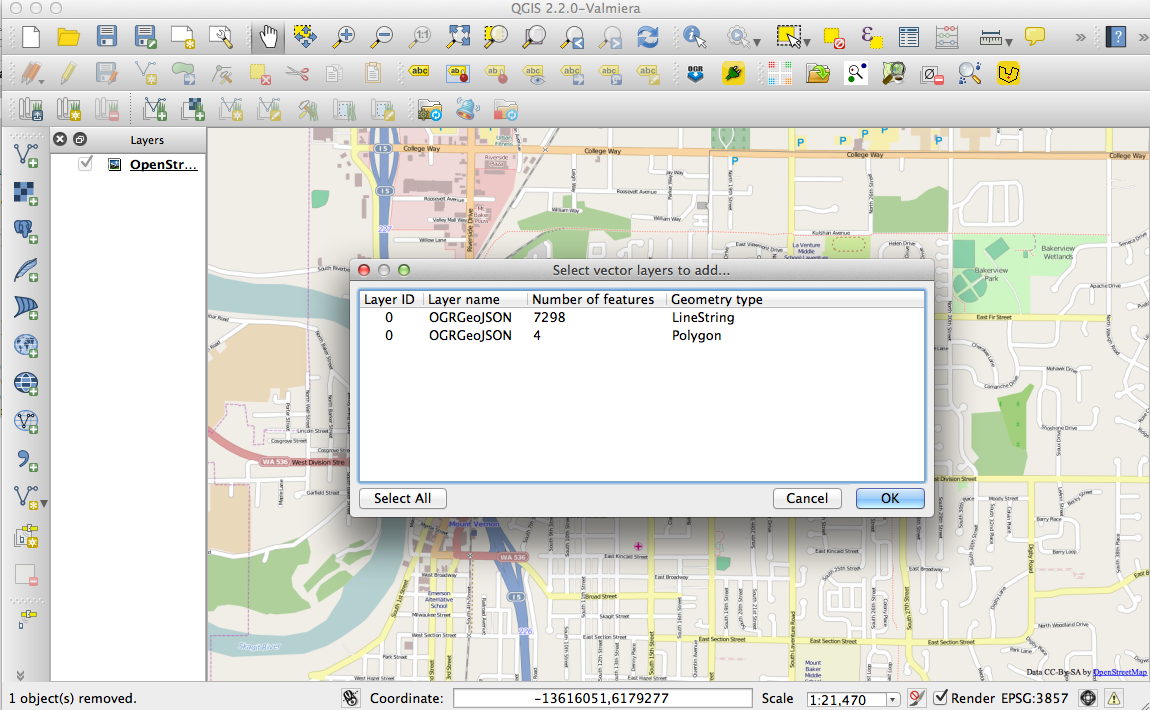Expand the Measure tool dropdown arrow
Screen dimensions: 1150x710
1009,42
